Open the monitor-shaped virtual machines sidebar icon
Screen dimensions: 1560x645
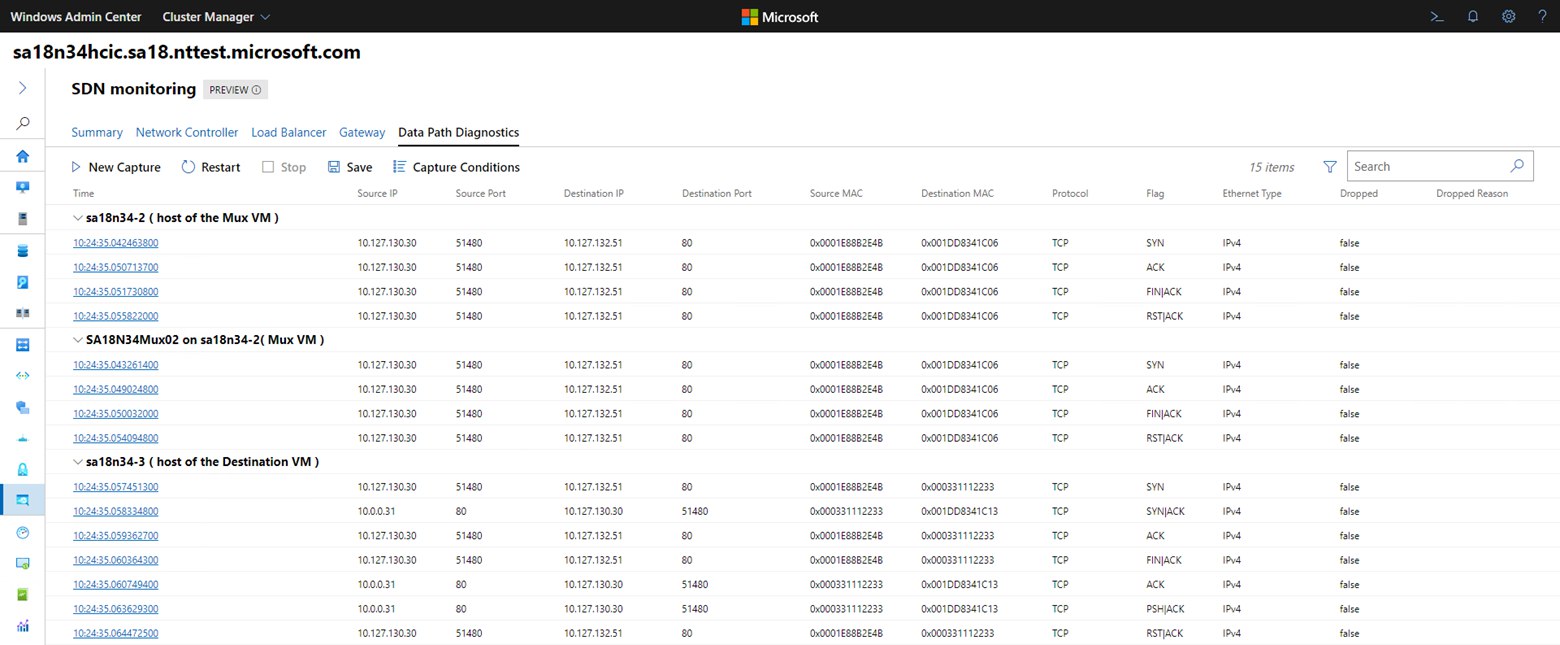click(x=22, y=187)
